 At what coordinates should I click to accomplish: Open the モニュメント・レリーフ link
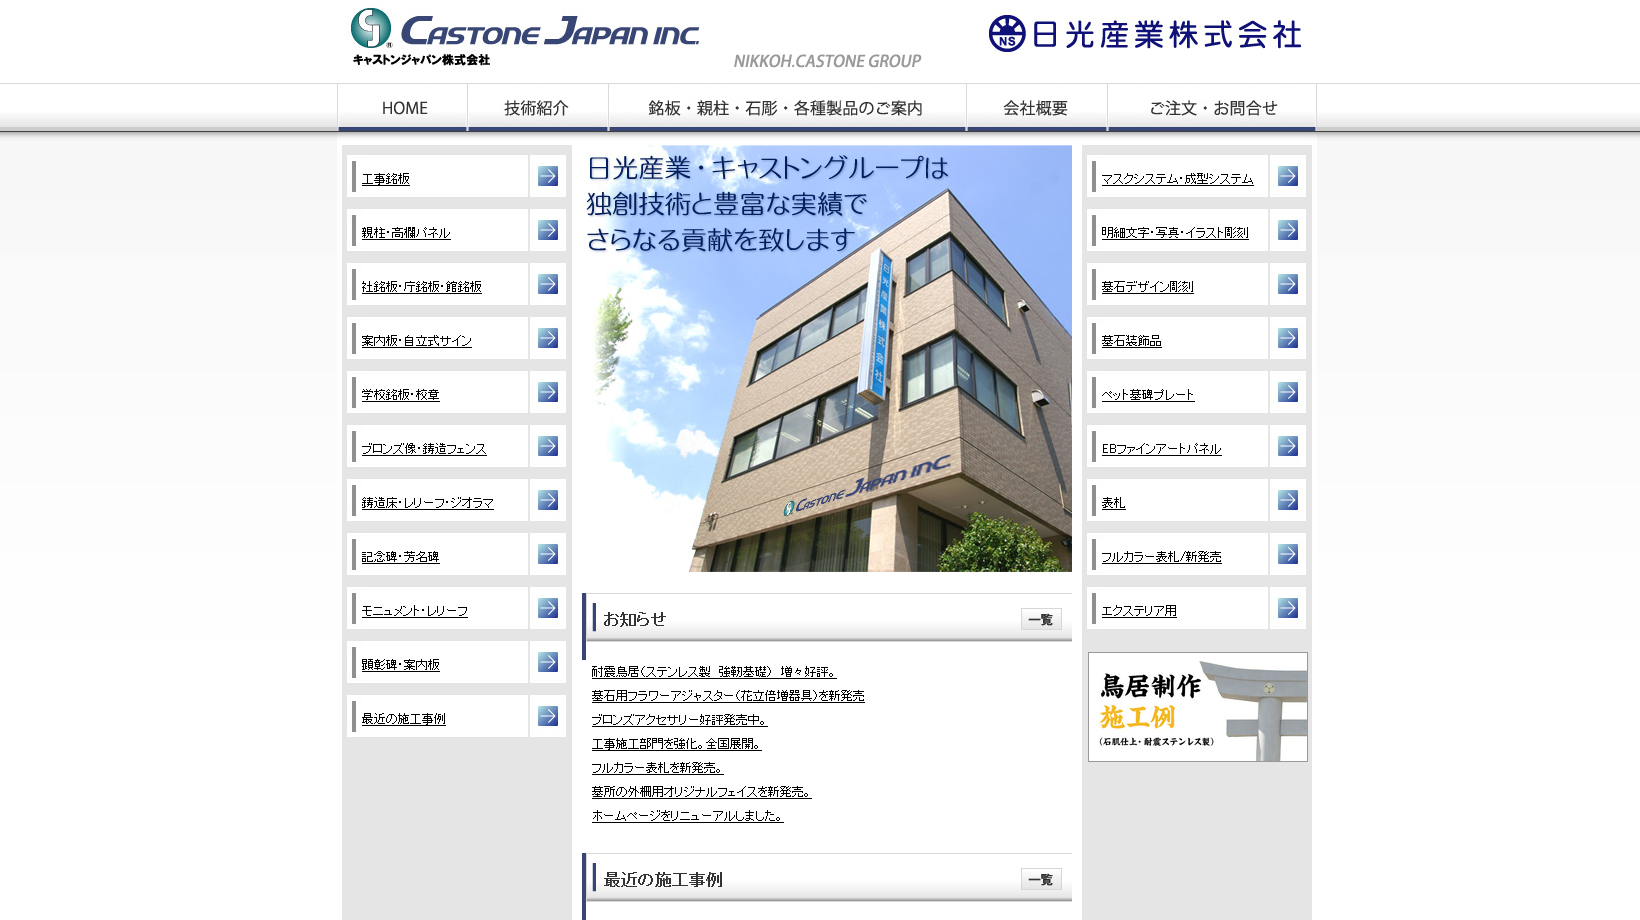pyautogui.click(x=415, y=611)
